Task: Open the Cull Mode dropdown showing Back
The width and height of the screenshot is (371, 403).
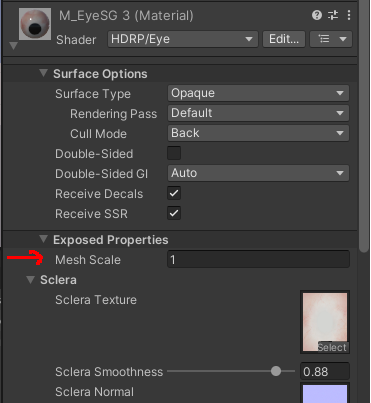Action: coord(258,133)
